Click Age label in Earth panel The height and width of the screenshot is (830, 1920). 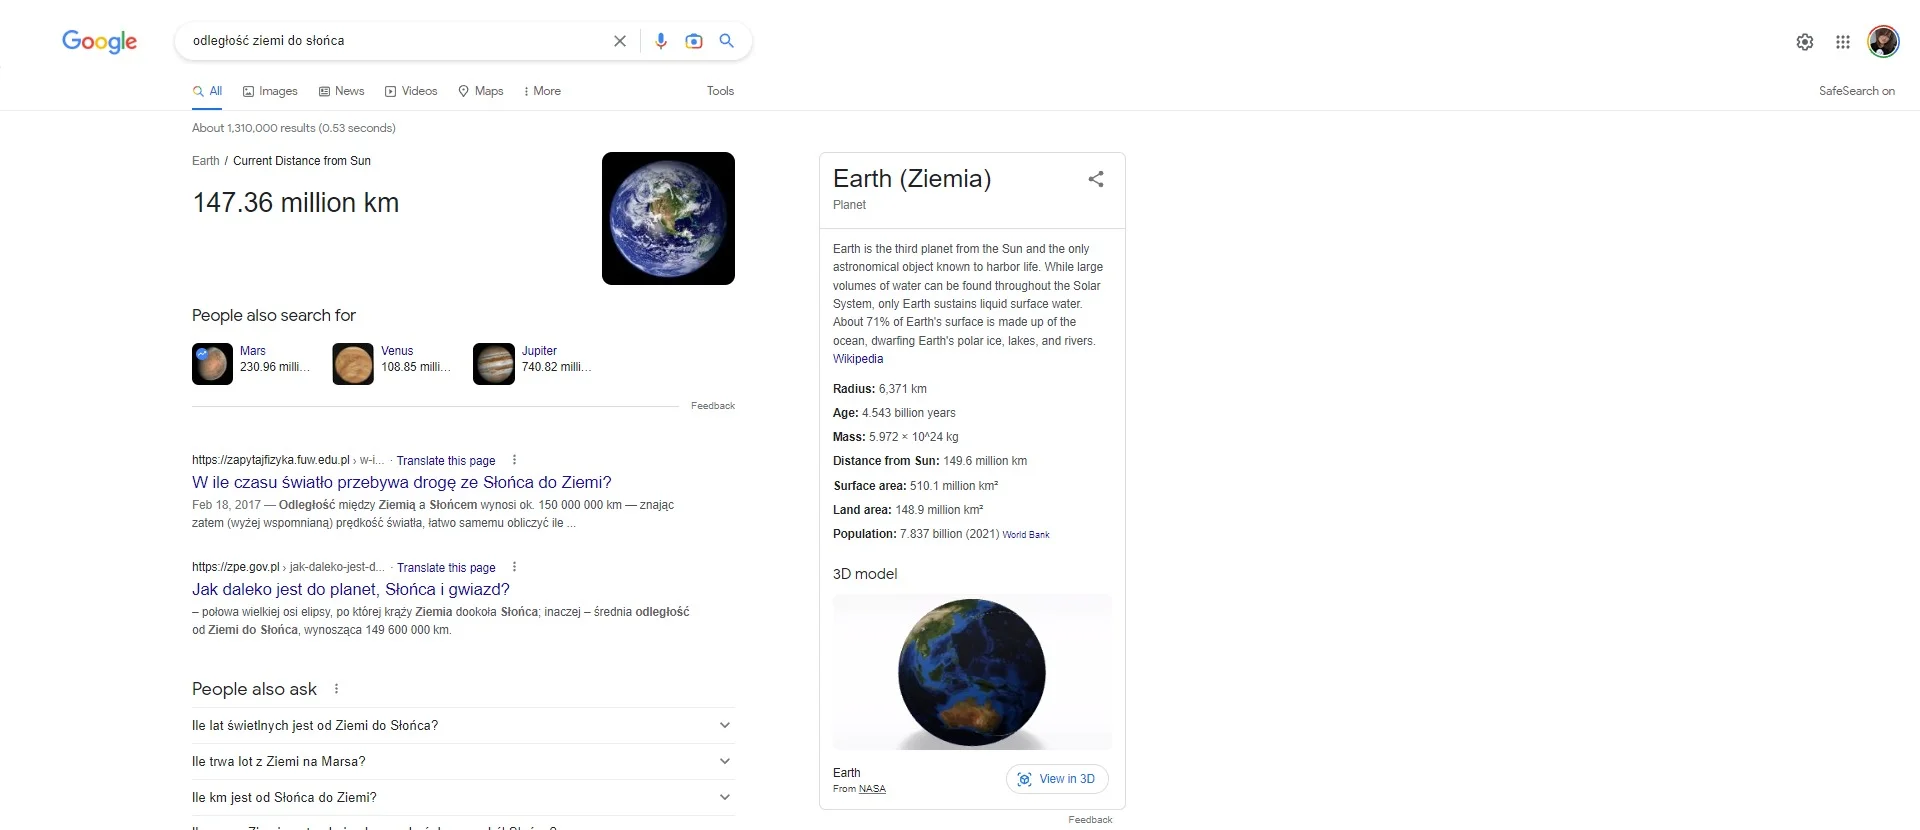click(846, 413)
